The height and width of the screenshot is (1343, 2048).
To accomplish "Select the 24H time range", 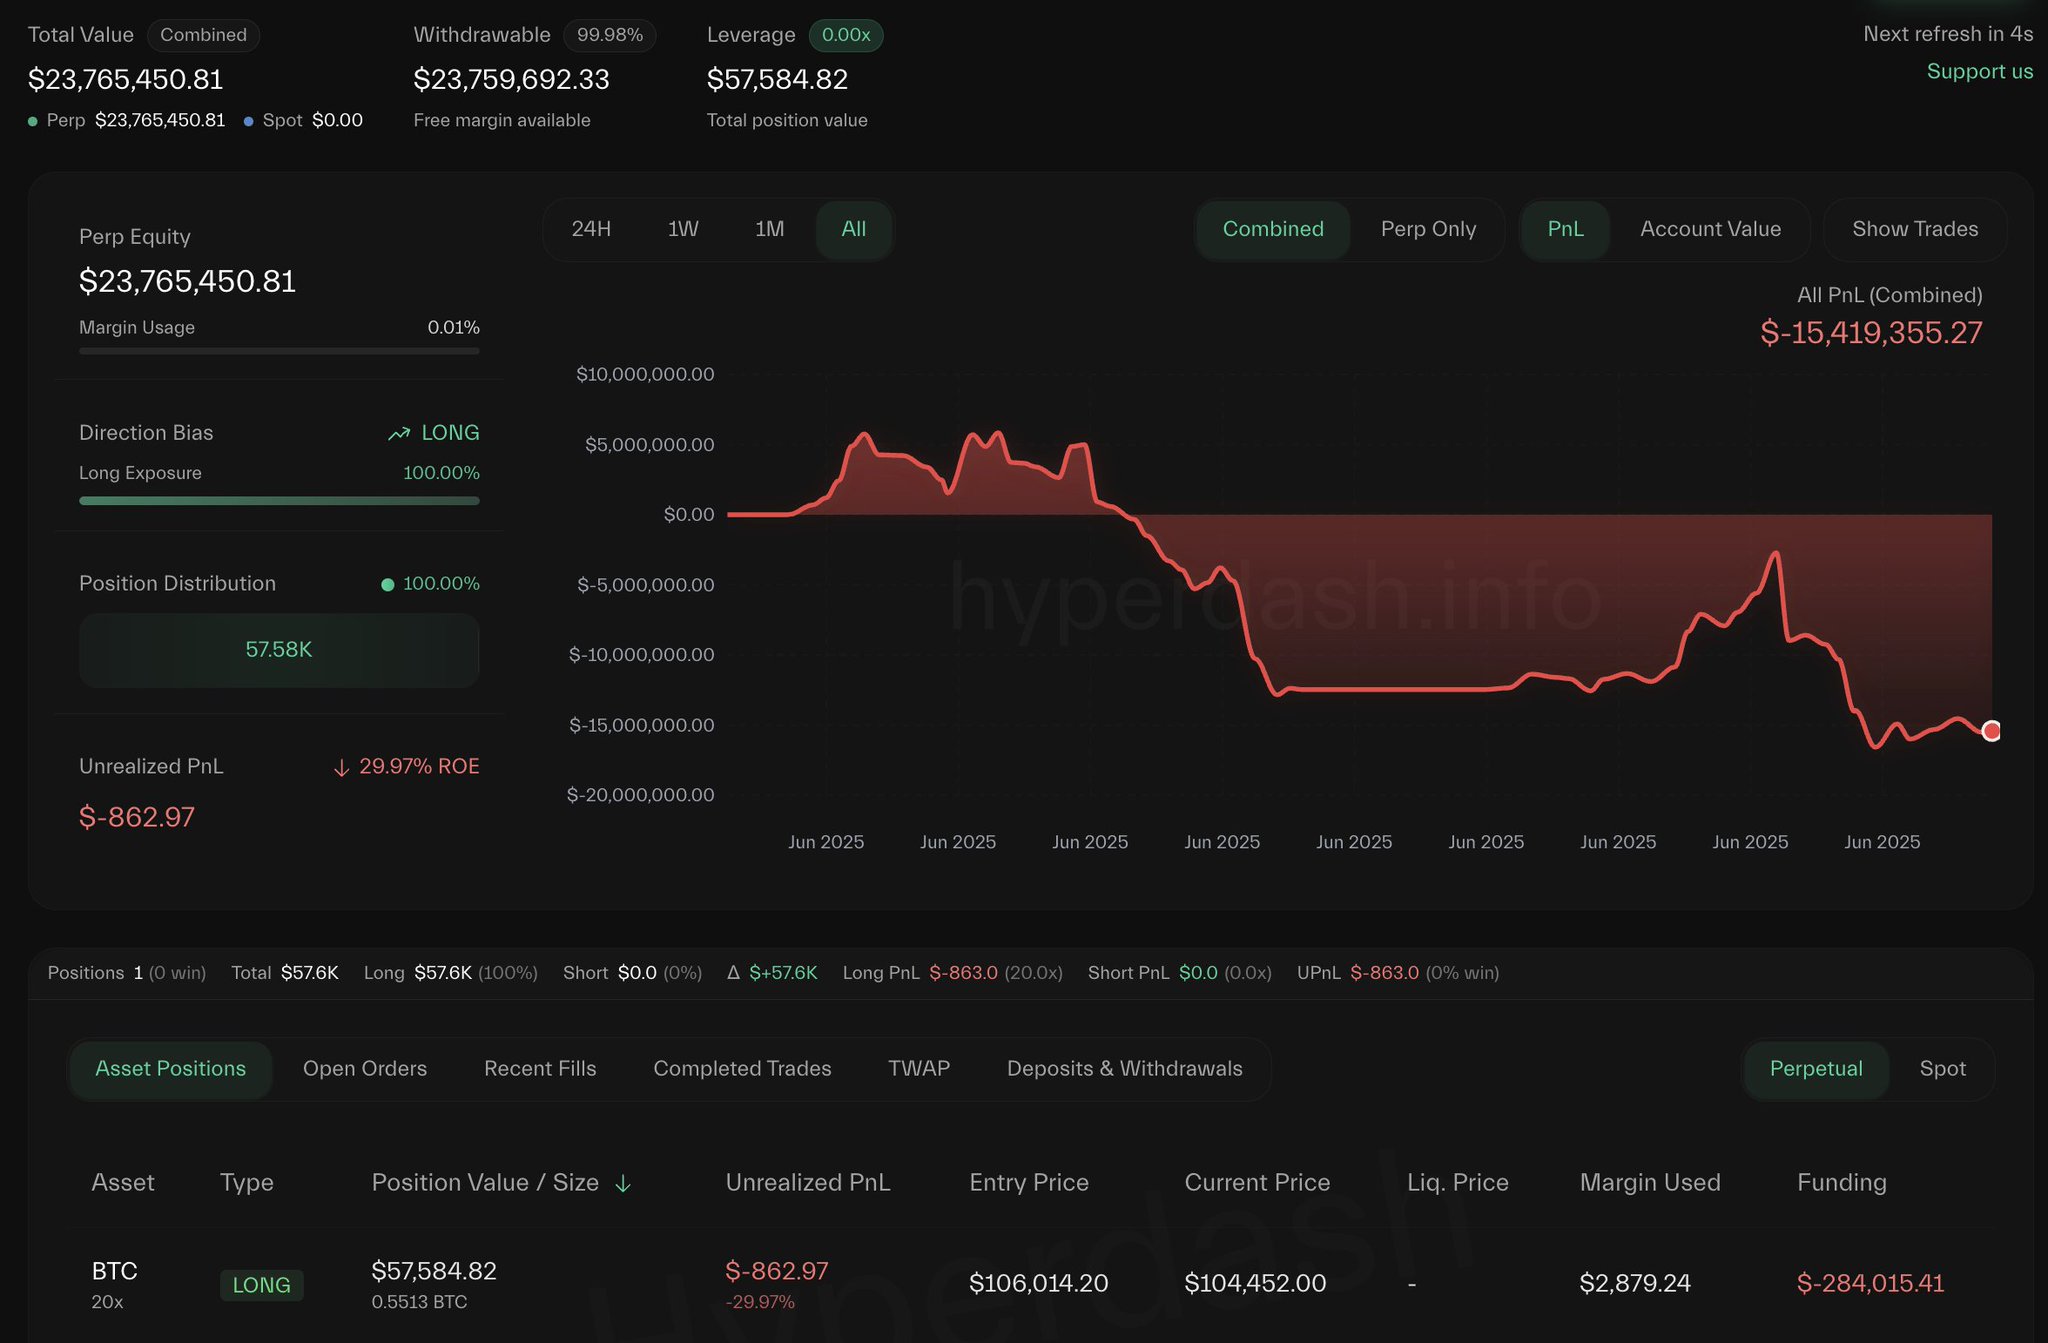I will [591, 229].
